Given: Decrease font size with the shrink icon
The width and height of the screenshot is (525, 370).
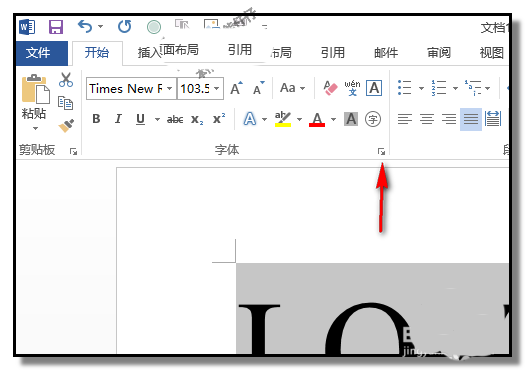Looking at the screenshot, I should 259,88.
